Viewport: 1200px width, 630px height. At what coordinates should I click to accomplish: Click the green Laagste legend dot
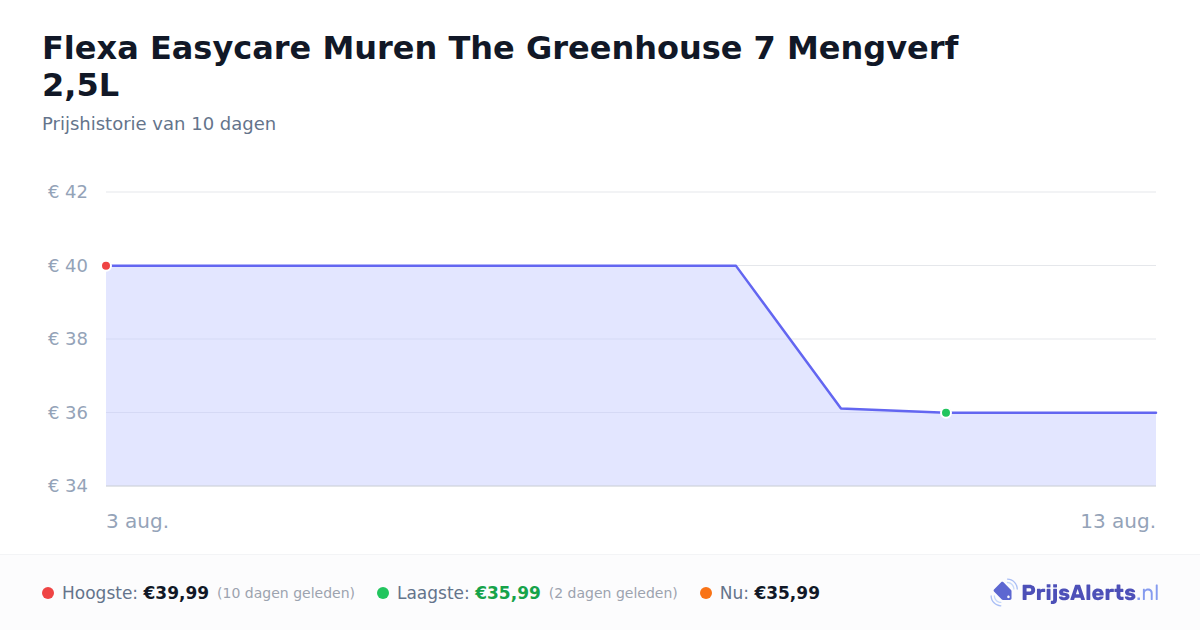(x=383, y=593)
